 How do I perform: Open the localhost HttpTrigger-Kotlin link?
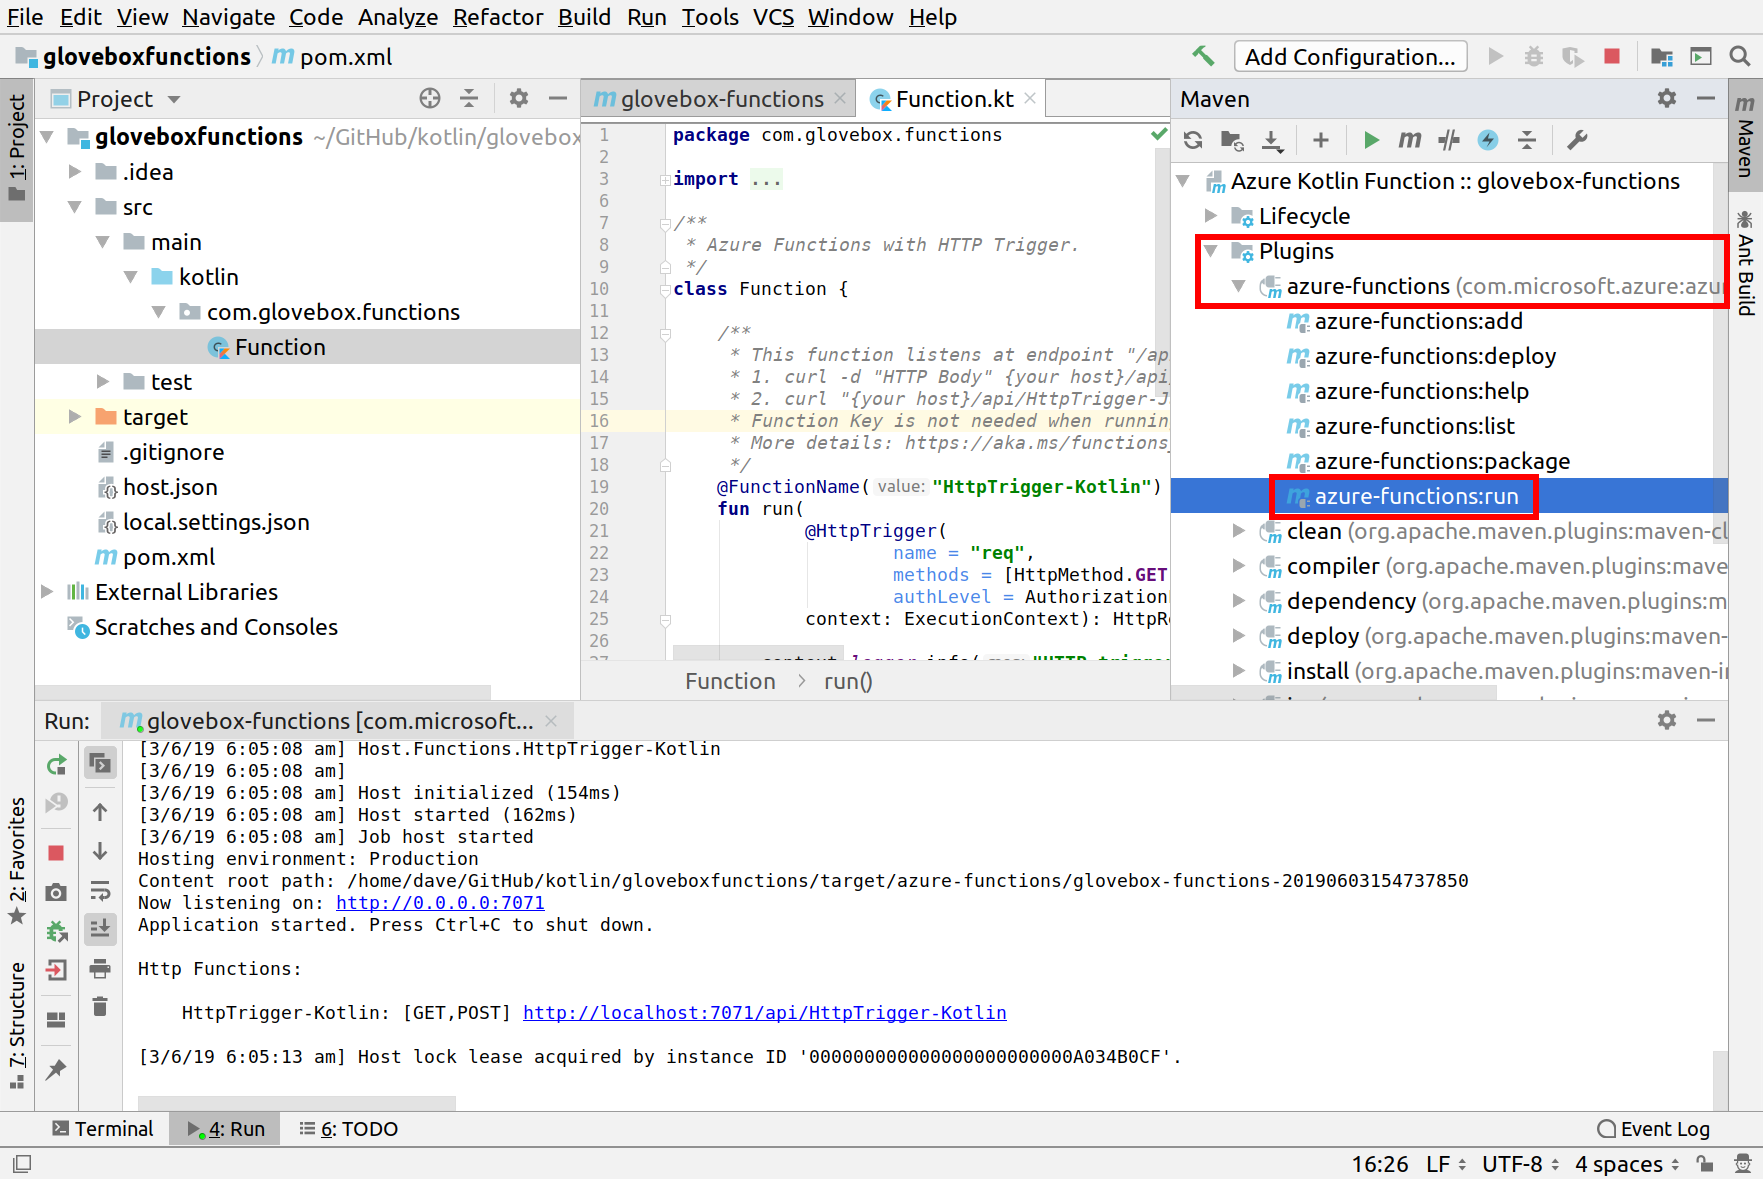point(764,1013)
